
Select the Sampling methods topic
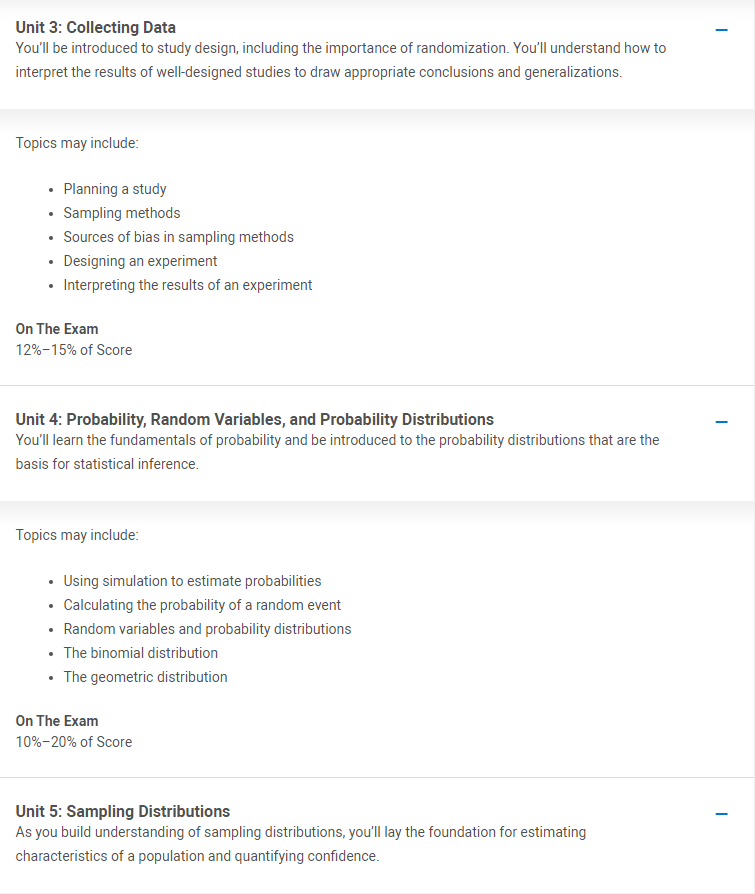(x=121, y=213)
